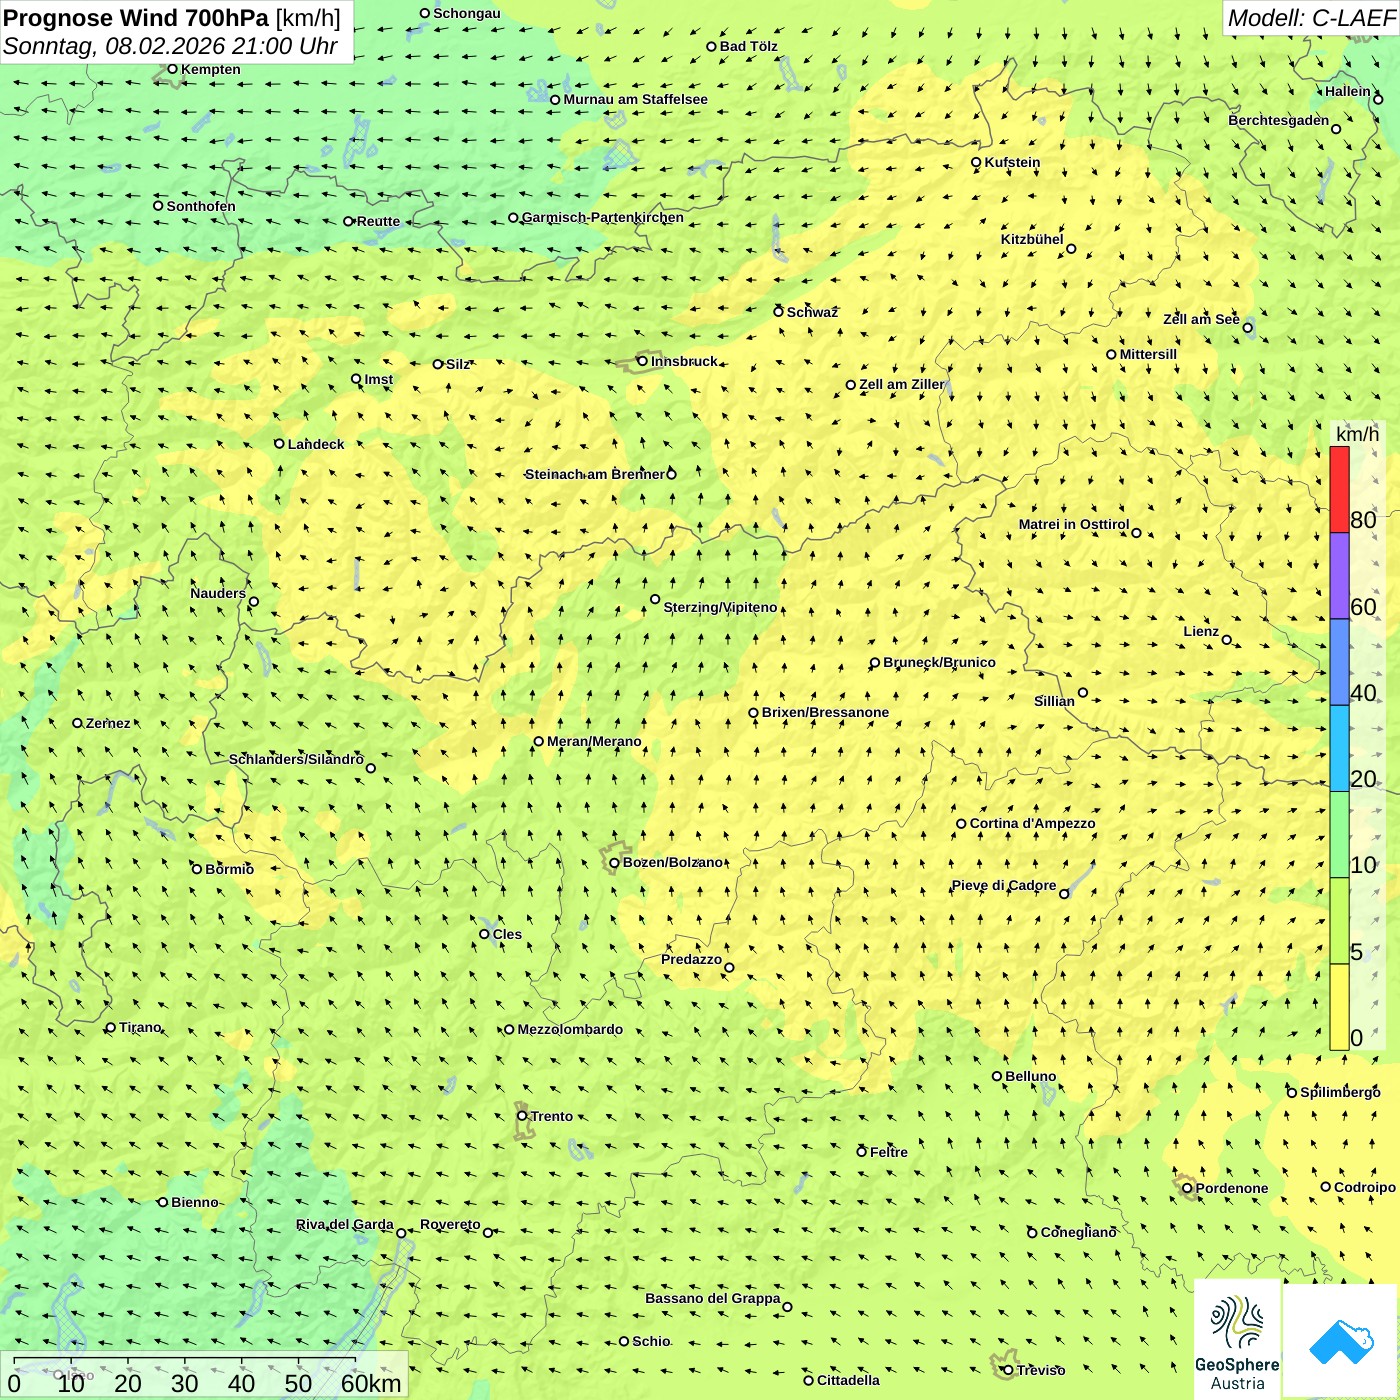Image resolution: width=1400 pixels, height=1400 pixels.
Task: Click the 'Zell am See' label
Action: click(1201, 319)
